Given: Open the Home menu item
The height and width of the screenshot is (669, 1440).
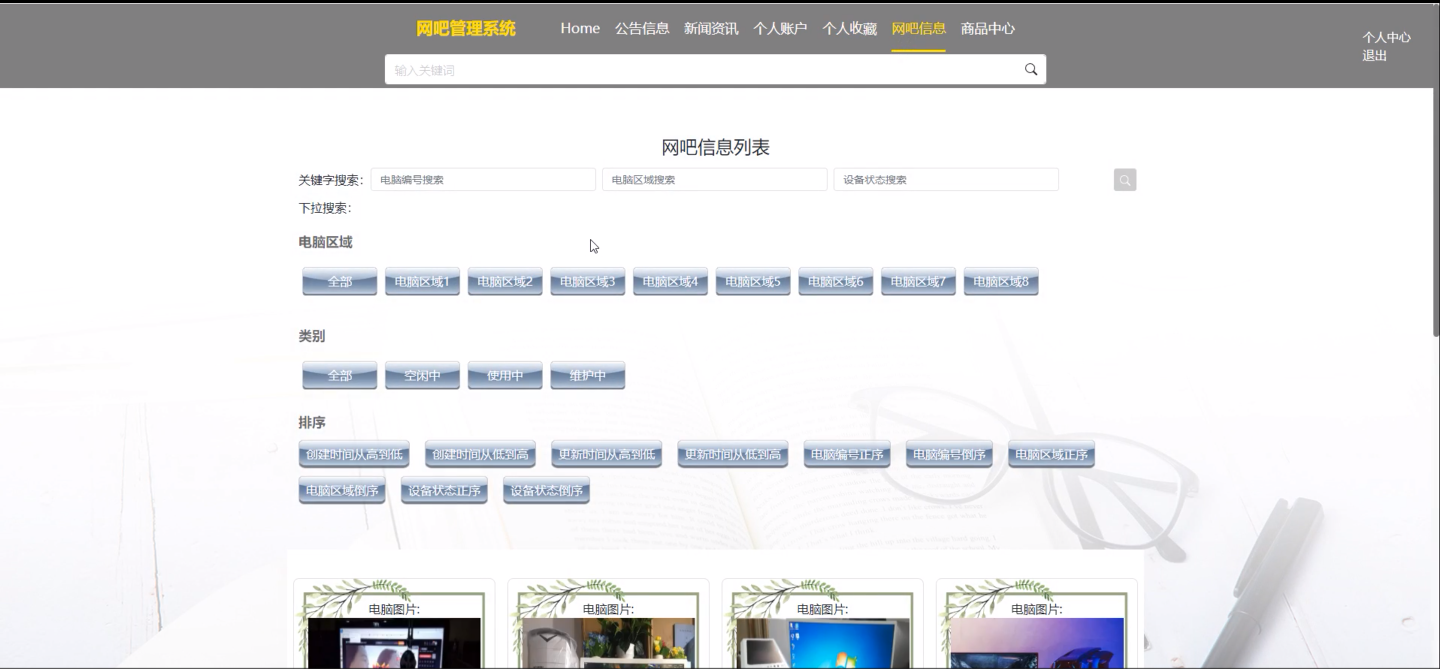Looking at the screenshot, I should tap(580, 29).
